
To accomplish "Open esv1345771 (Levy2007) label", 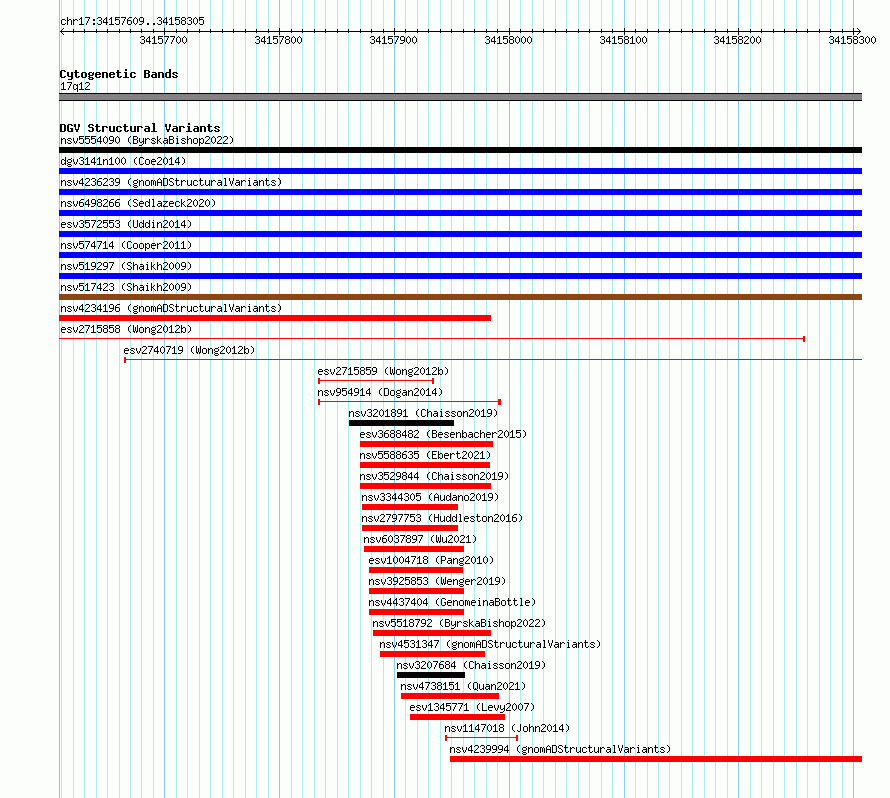I will (x=472, y=707).
